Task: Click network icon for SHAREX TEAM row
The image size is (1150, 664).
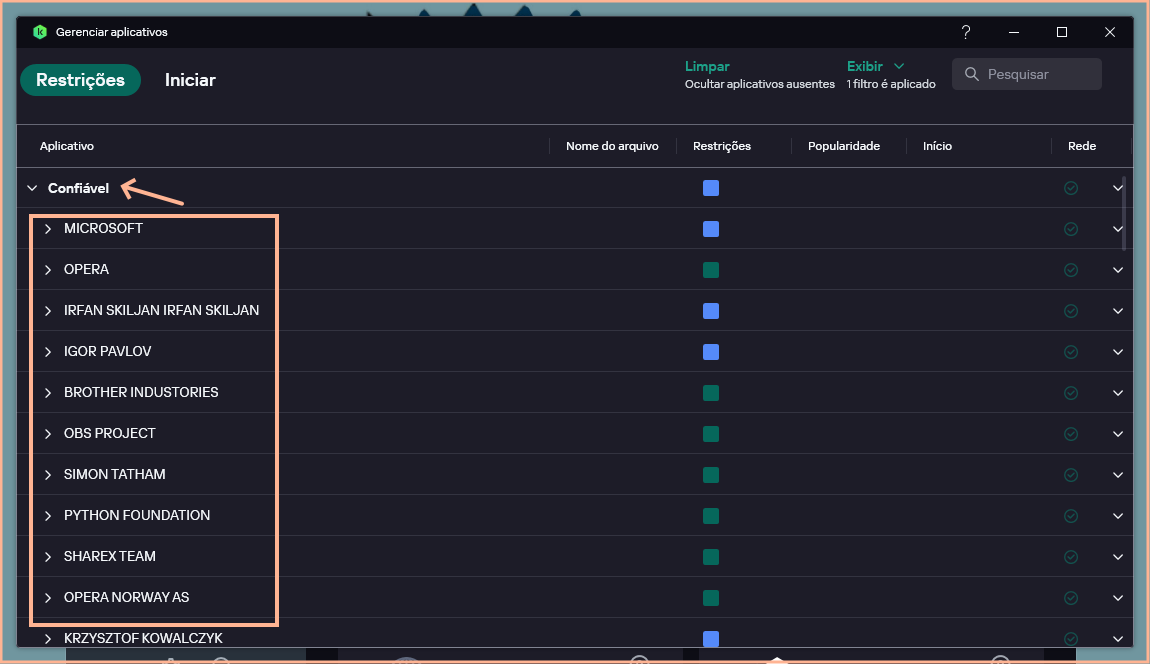Action: (x=1071, y=557)
